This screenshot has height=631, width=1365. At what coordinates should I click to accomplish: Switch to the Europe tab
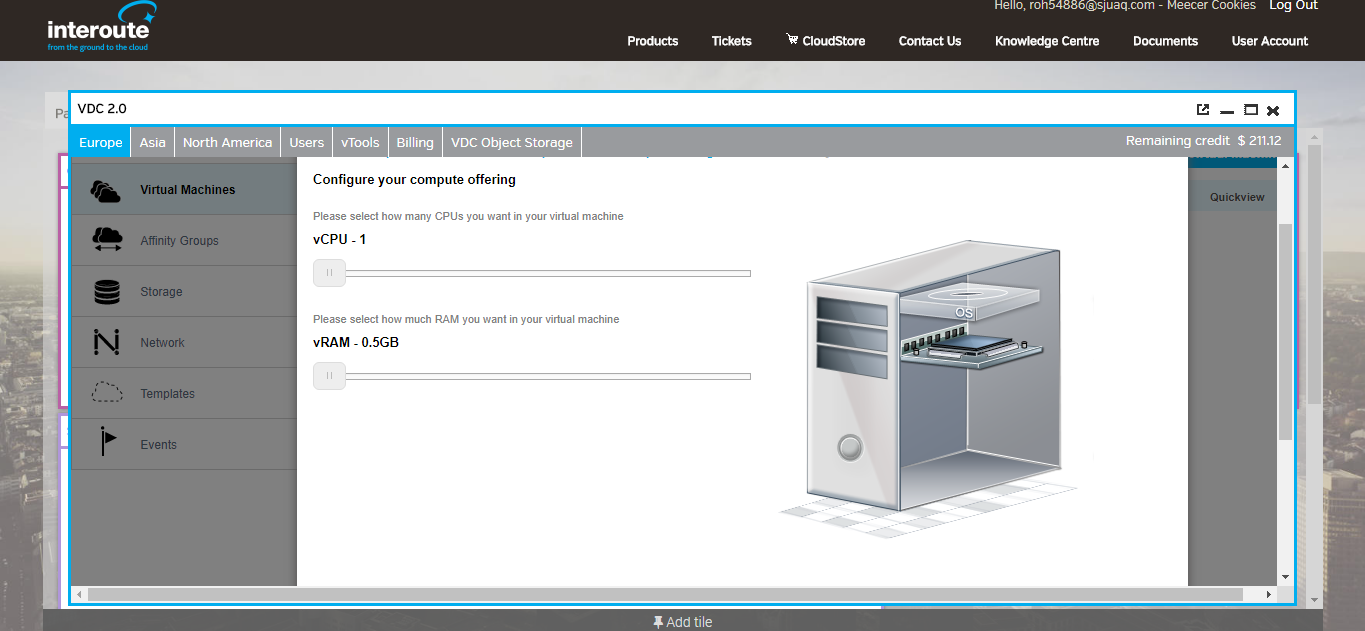pos(100,142)
